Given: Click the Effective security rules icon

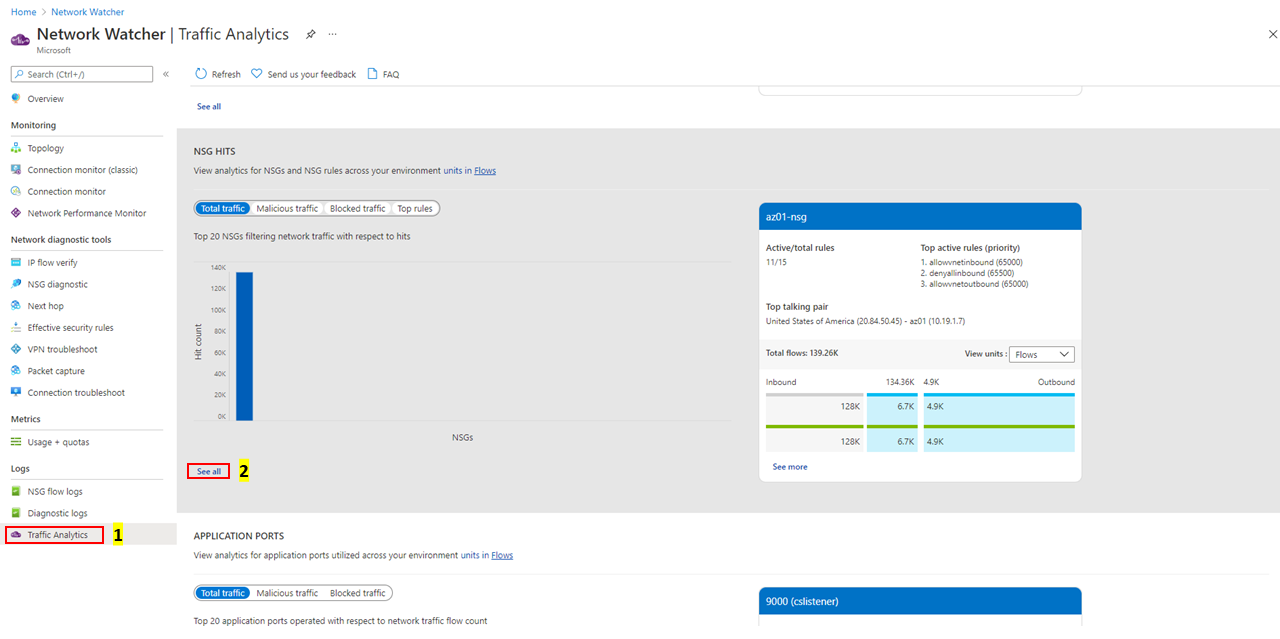Looking at the screenshot, I should 16,328.
